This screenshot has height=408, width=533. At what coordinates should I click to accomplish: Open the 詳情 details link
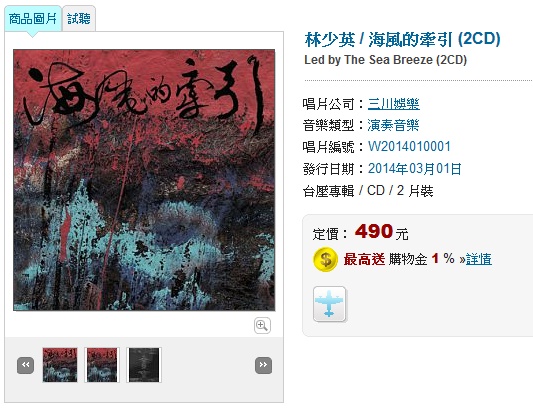point(479,259)
